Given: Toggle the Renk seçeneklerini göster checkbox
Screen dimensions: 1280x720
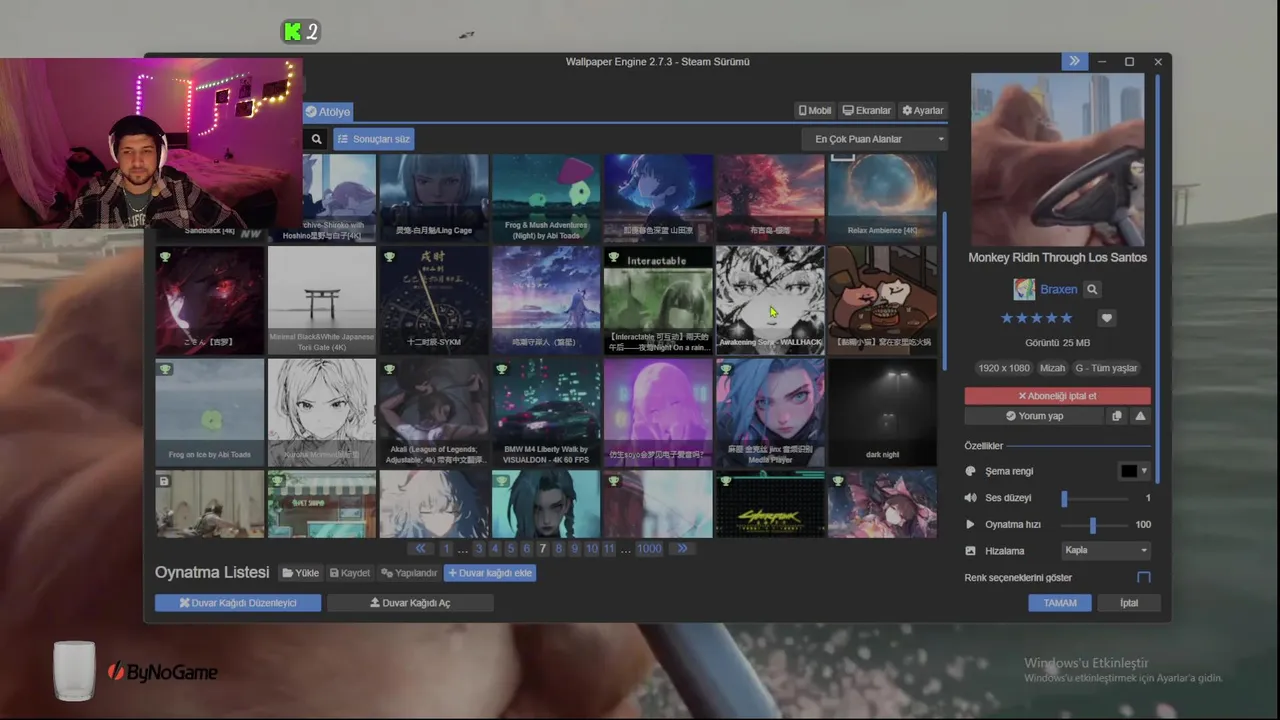Looking at the screenshot, I should (x=1144, y=578).
